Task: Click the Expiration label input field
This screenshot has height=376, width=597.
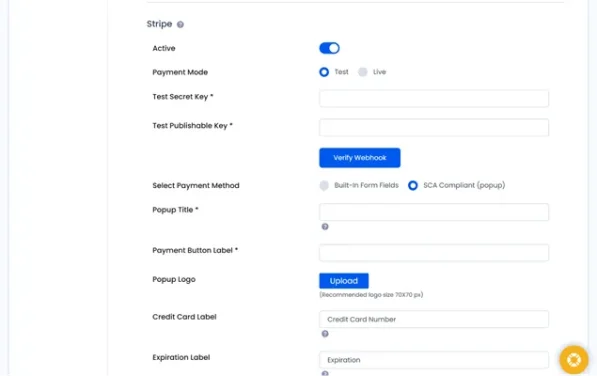Action: [x=434, y=360]
